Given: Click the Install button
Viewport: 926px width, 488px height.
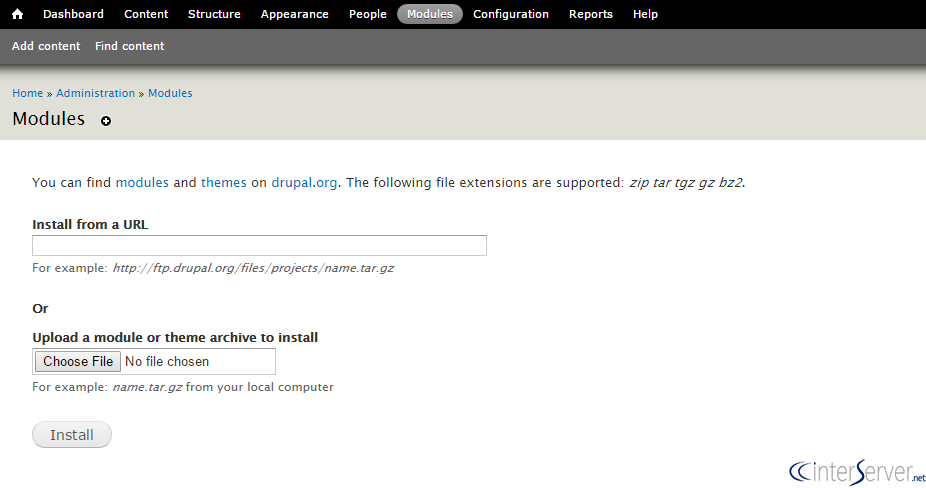Looking at the screenshot, I should point(72,435).
